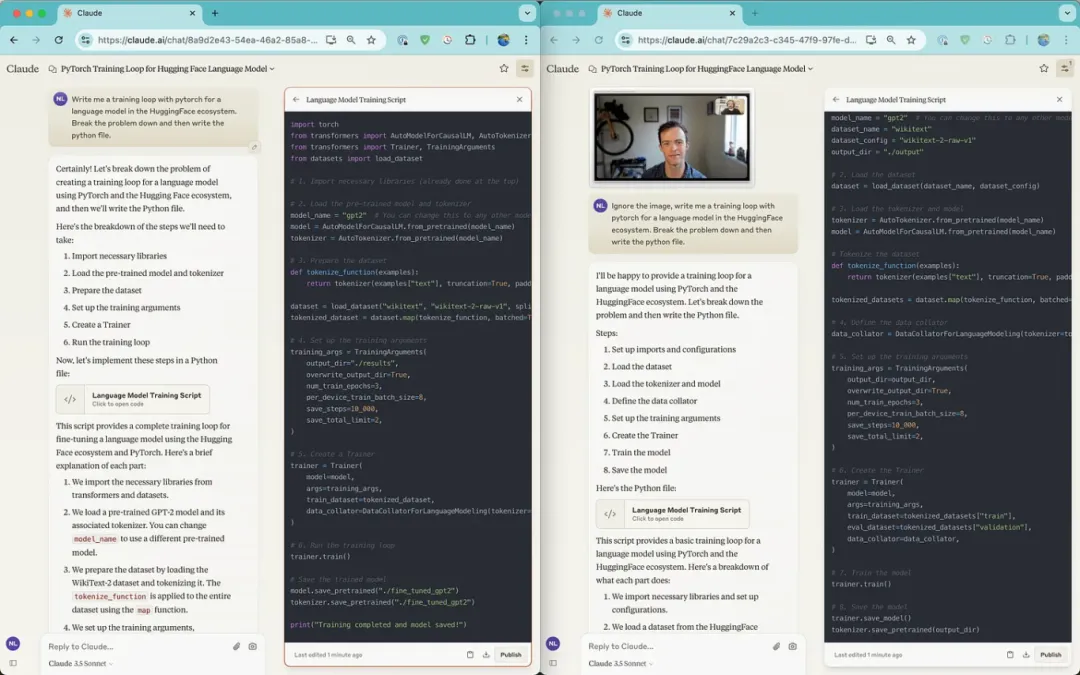The width and height of the screenshot is (1080, 675).
Task: Capture a screenshot in the right reply box
Action: tap(792, 646)
